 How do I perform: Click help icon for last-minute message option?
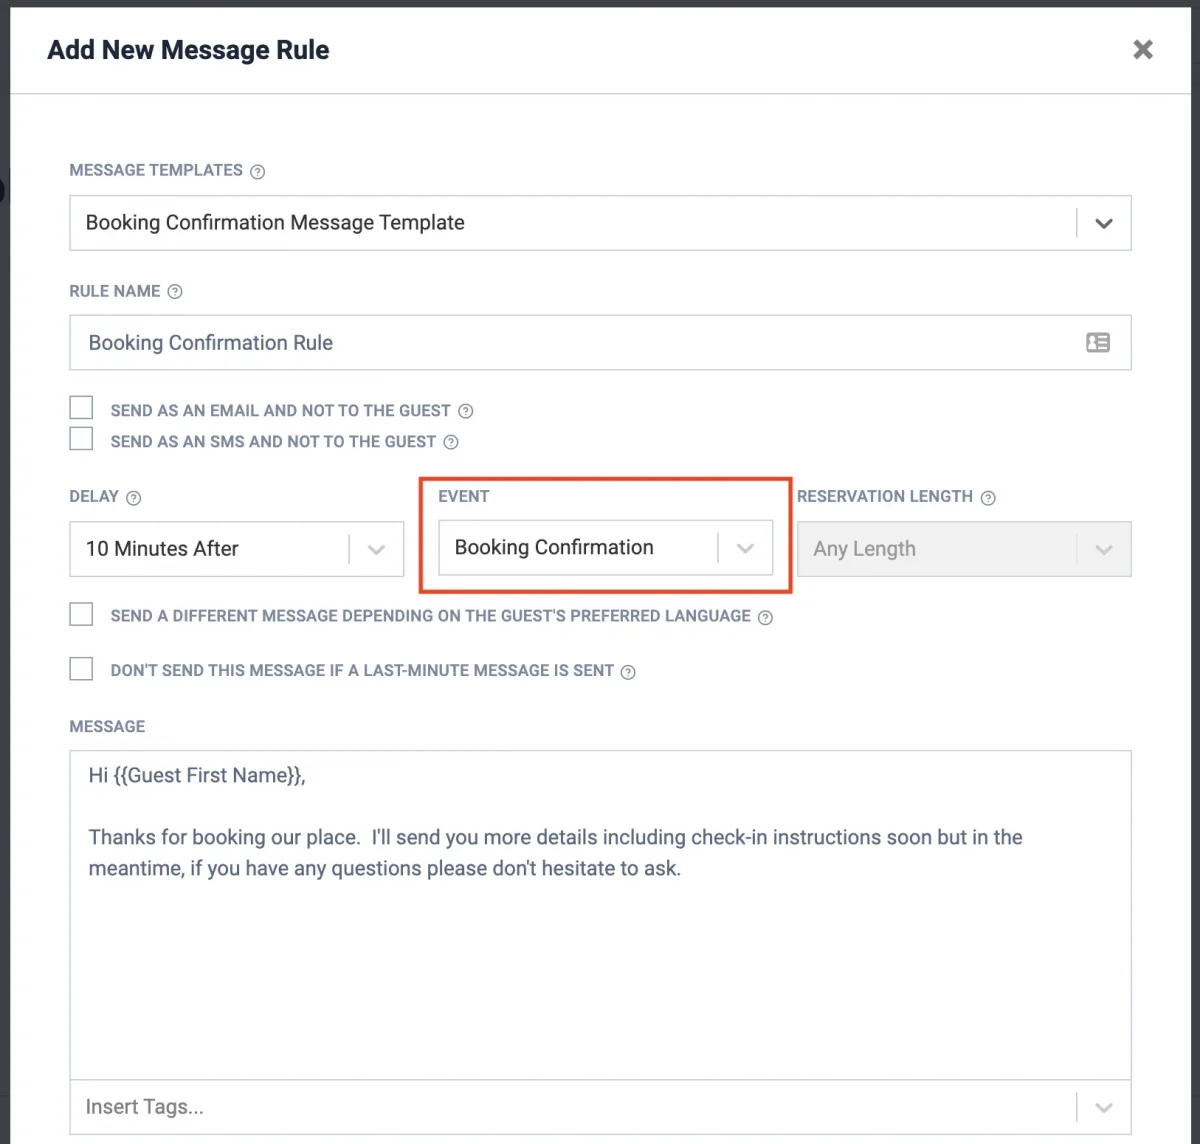[x=628, y=672]
